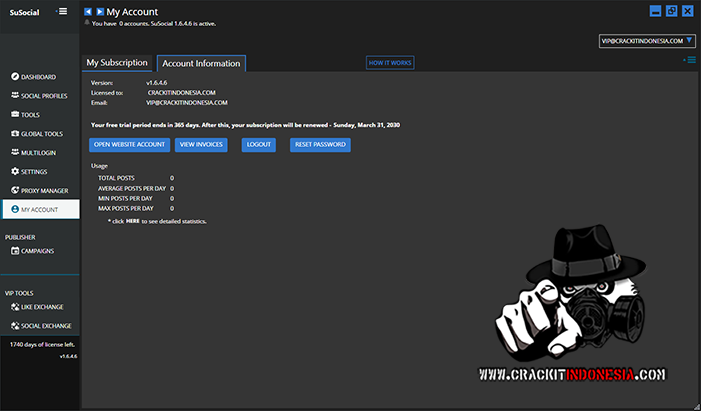Open Campaigns under Publisher

[x=37, y=251]
